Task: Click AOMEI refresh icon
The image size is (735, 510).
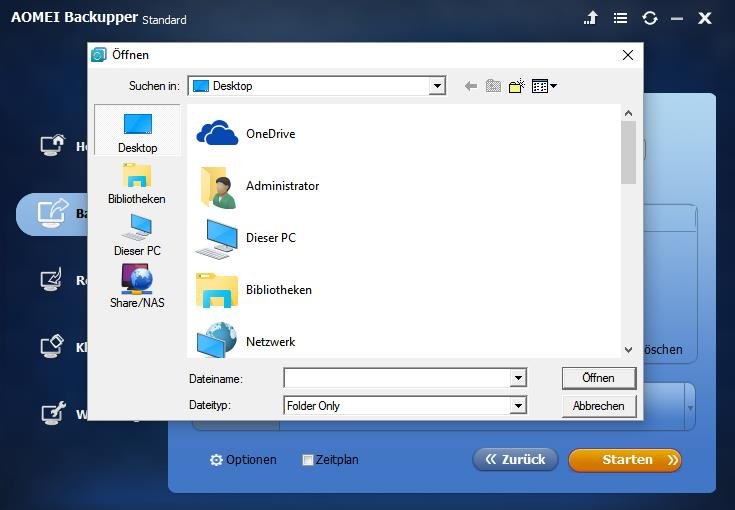Action: click(x=650, y=18)
